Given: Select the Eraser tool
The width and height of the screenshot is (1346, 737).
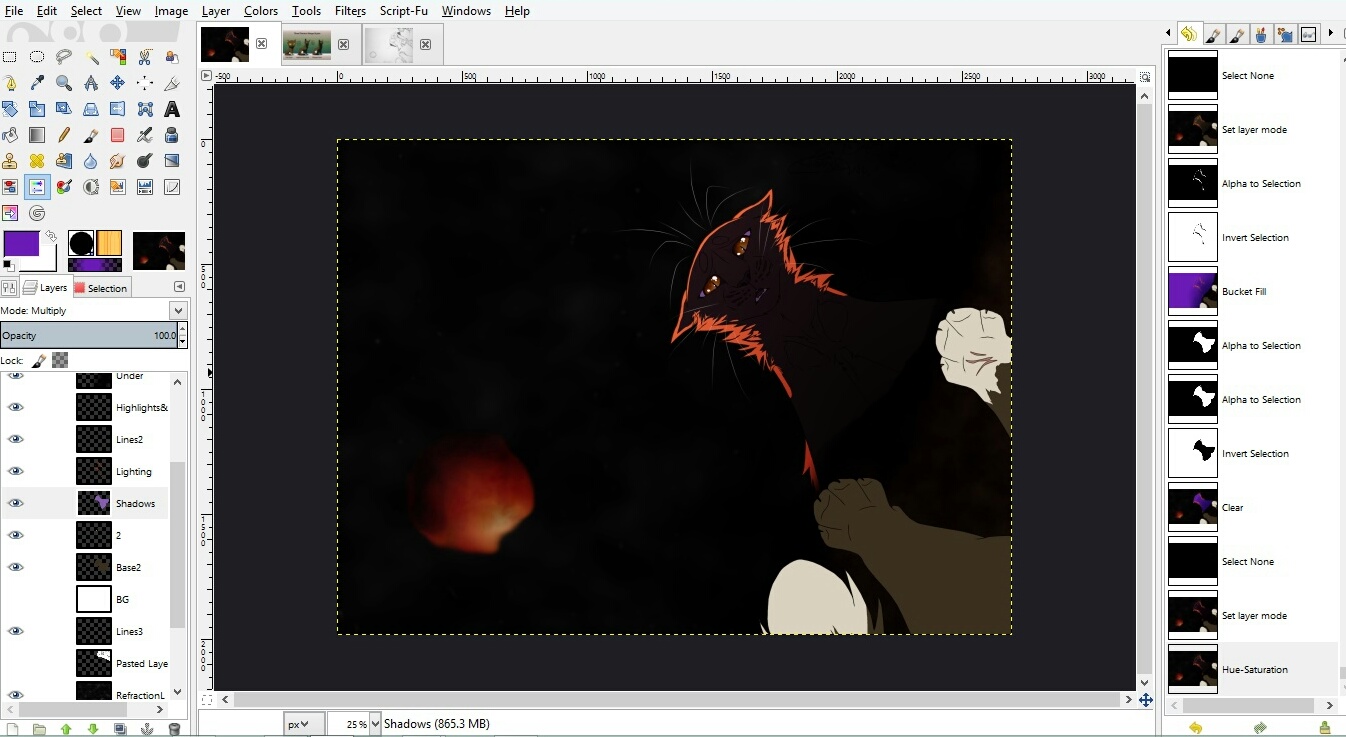Looking at the screenshot, I should (118, 135).
